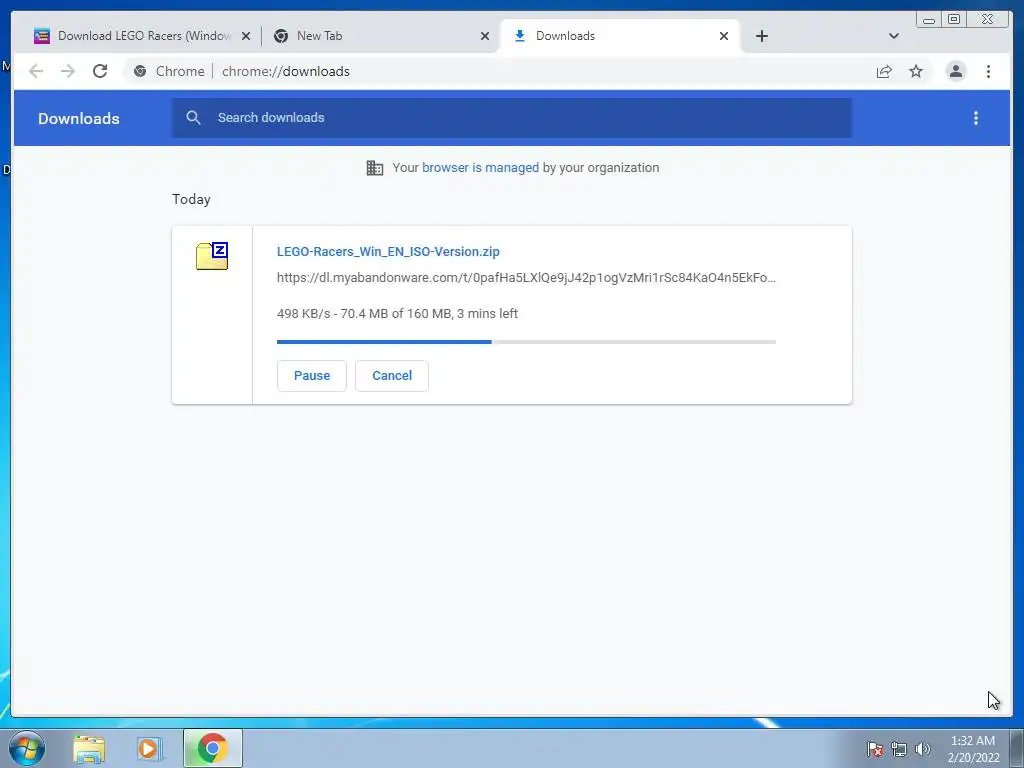The height and width of the screenshot is (768, 1024).
Task: Click the download speed and size status text
Action: [x=397, y=313]
